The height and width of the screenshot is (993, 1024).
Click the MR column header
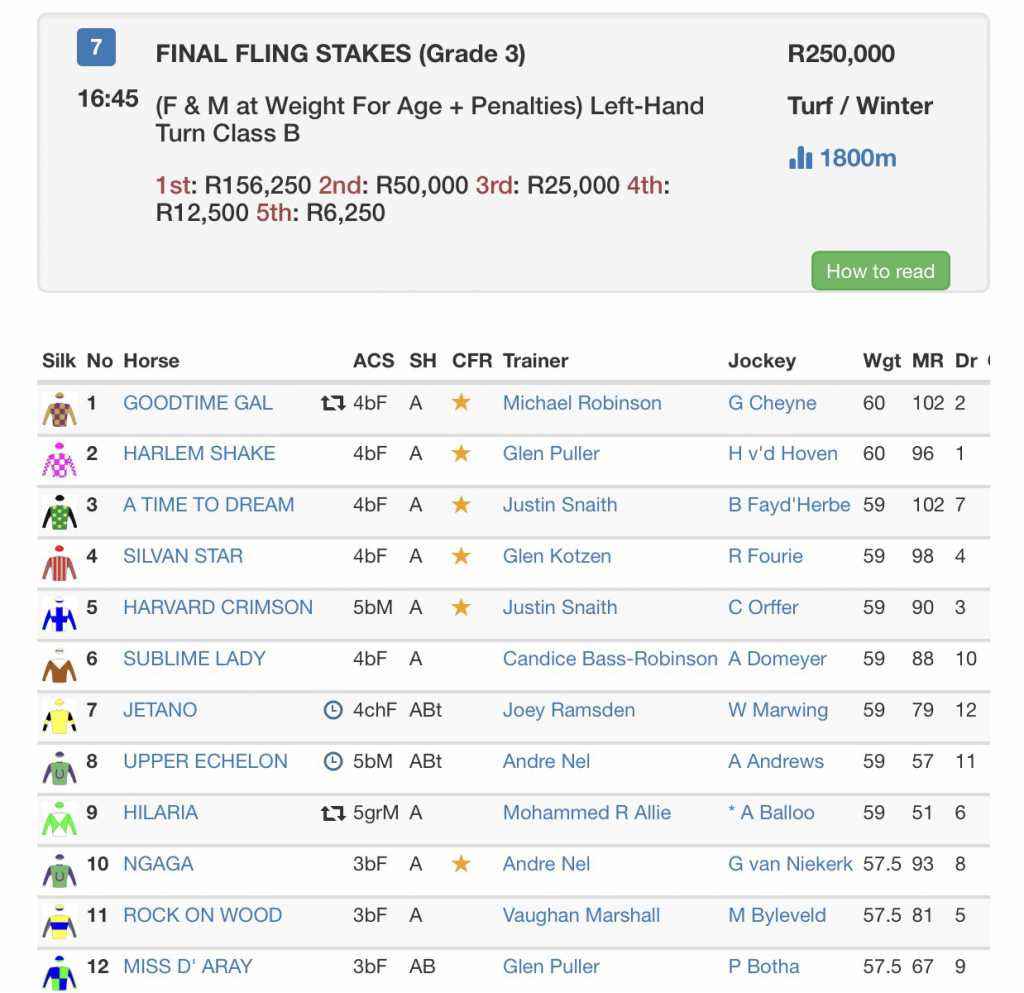coord(927,361)
